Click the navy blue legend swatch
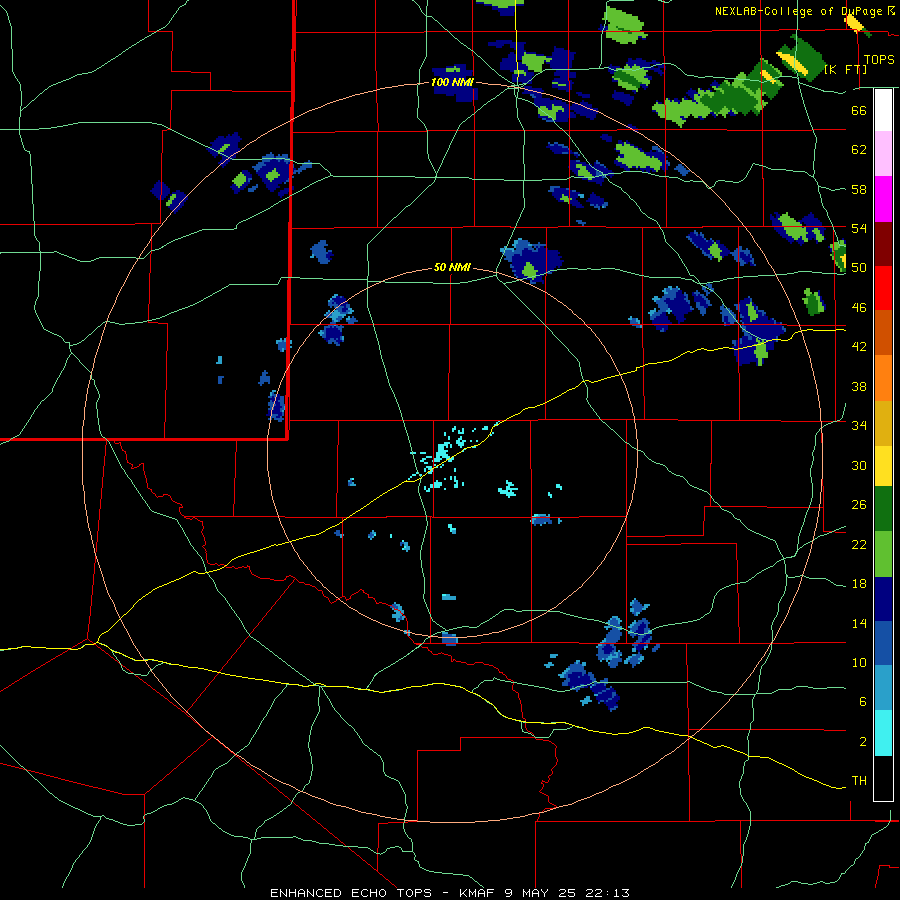Viewport: 900px width, 900px height. pos(883,599)
